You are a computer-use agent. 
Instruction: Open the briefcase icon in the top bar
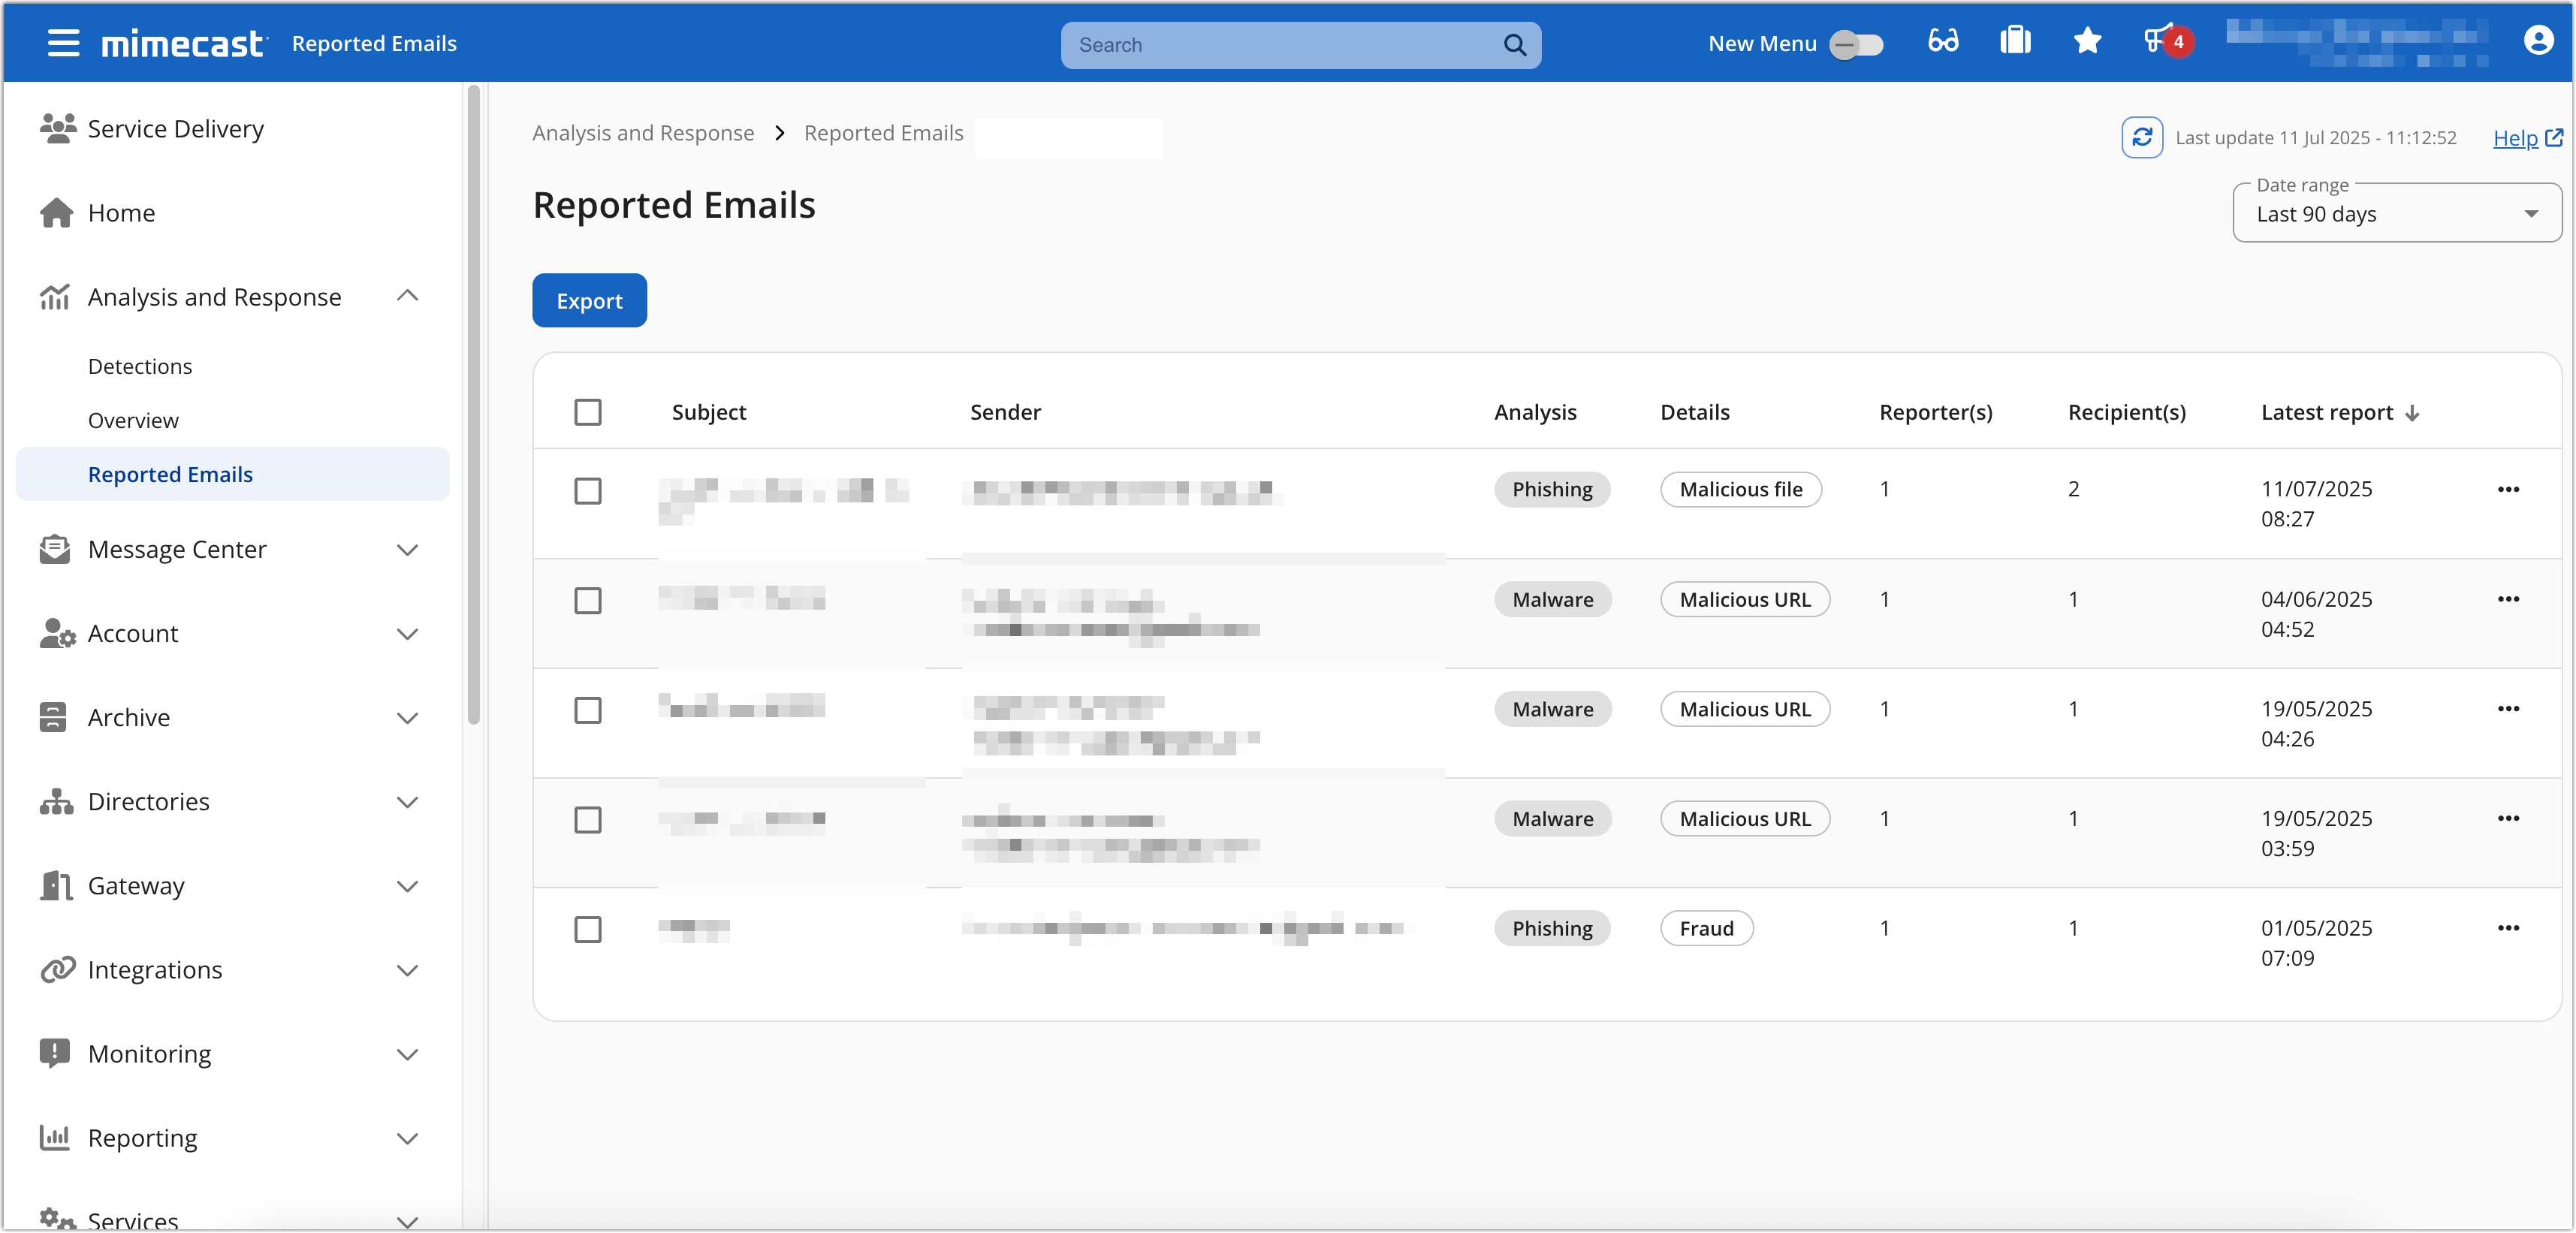pos(2015,41)
